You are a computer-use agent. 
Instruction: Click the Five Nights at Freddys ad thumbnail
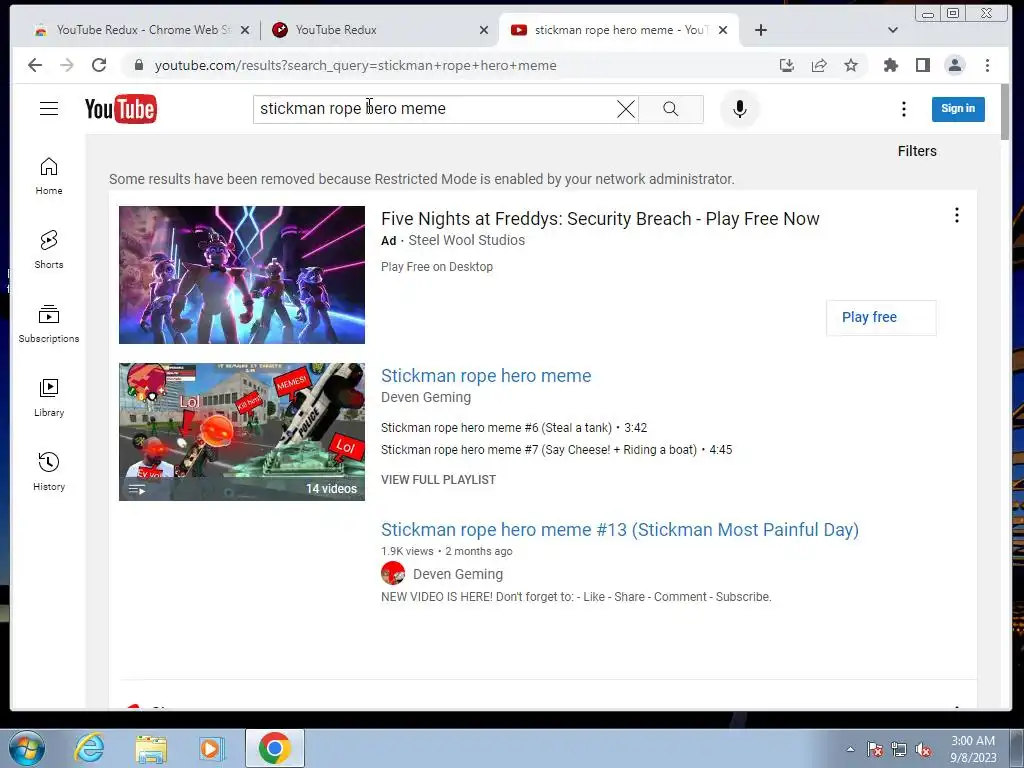coord(242,275)
